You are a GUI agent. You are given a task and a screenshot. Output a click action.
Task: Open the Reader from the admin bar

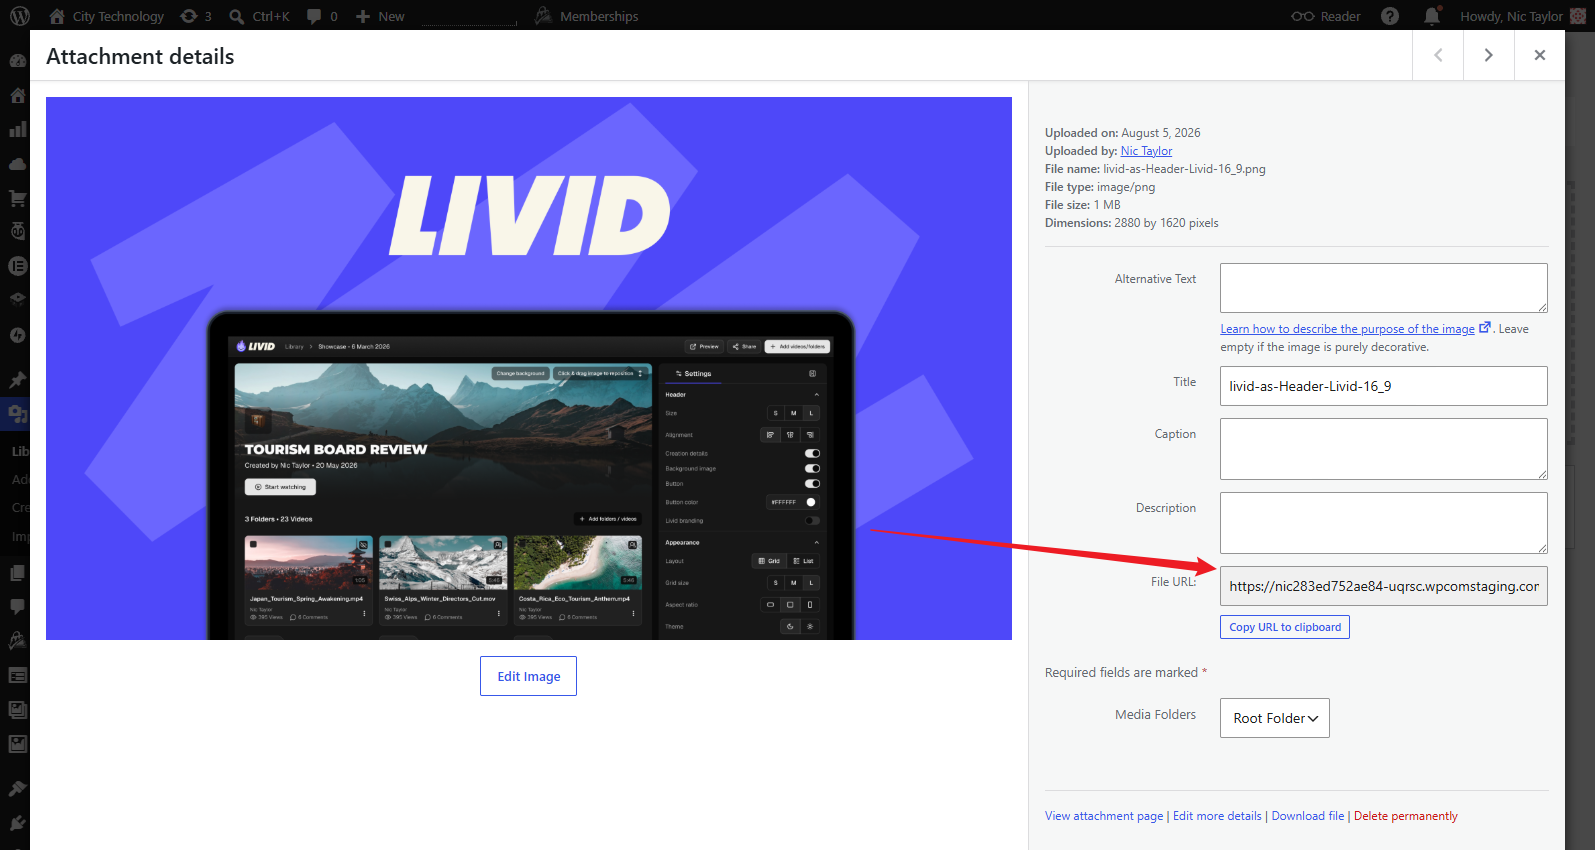pos(1326,16)
